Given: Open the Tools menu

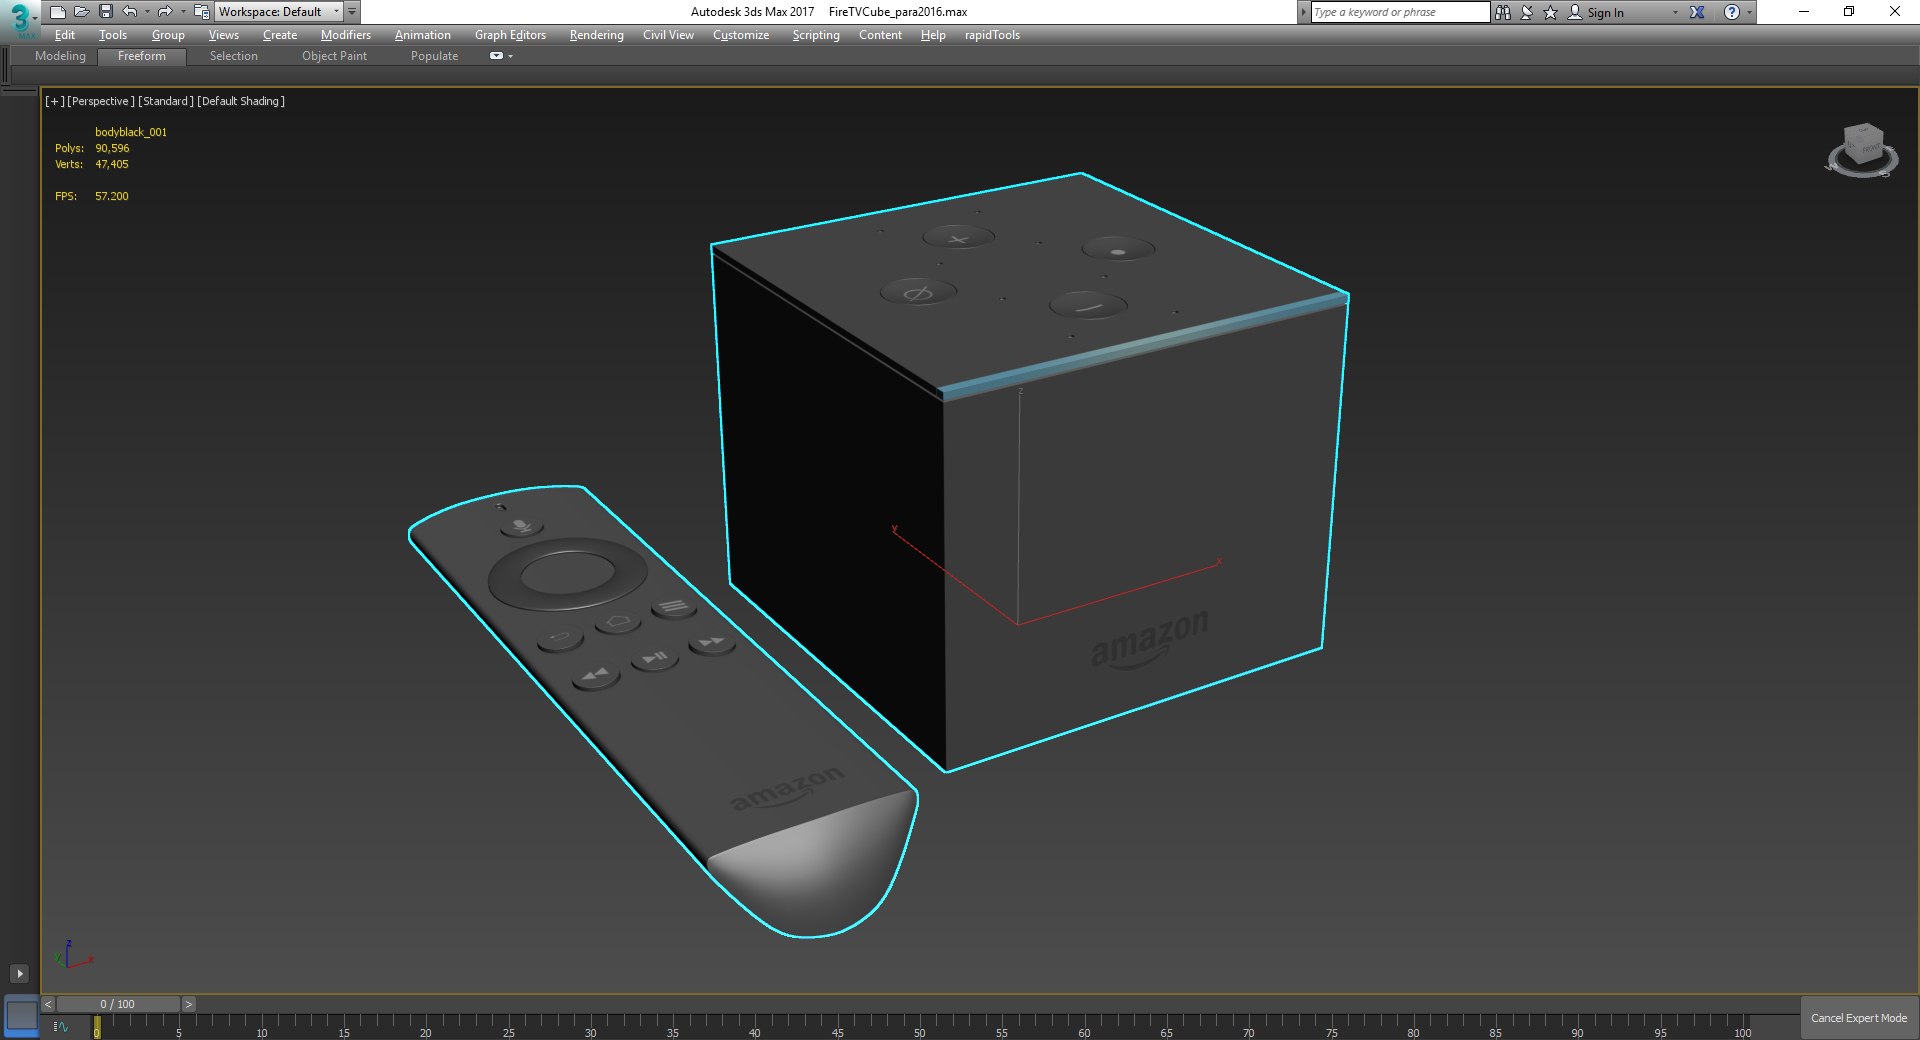Looking at the screenshot, I should click(x=113, y=35).
